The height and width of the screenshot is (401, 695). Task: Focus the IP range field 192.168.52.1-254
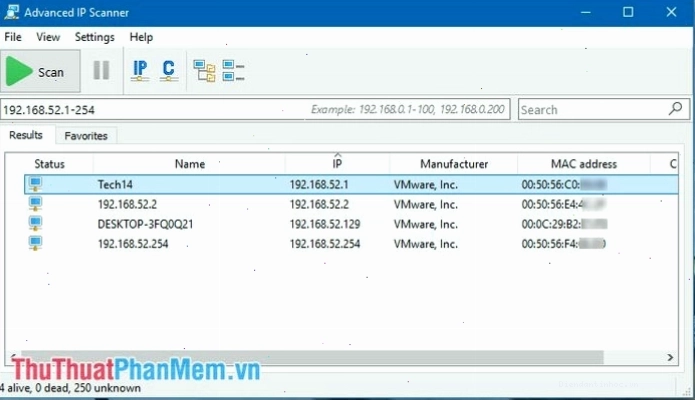point(255,109)
